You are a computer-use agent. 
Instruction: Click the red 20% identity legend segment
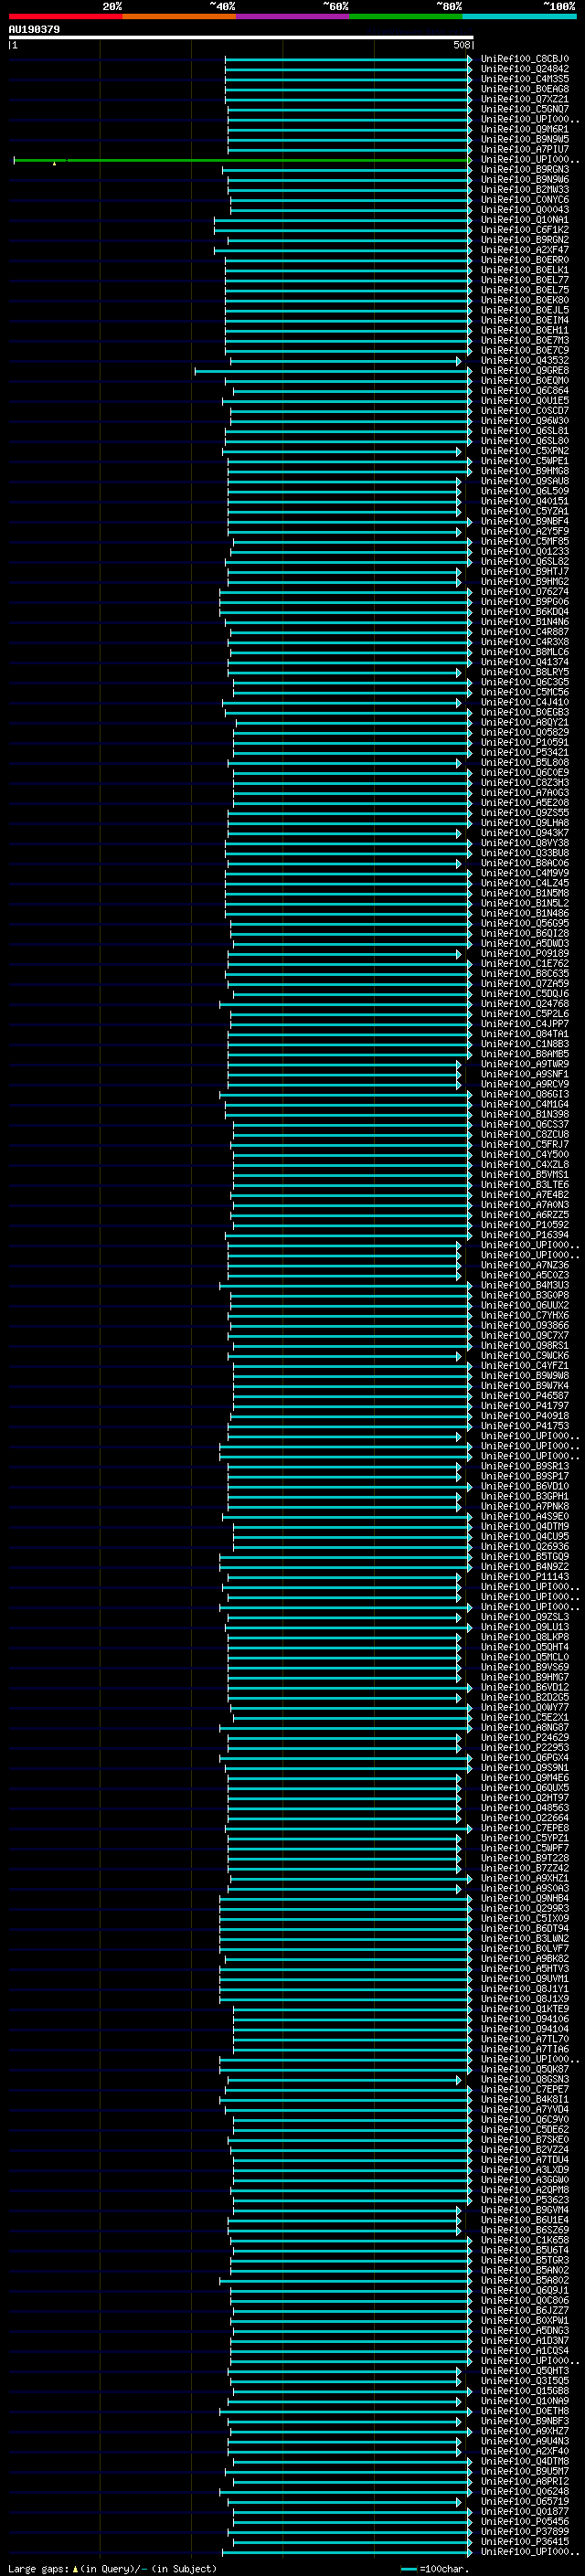(x=65, y=16)
